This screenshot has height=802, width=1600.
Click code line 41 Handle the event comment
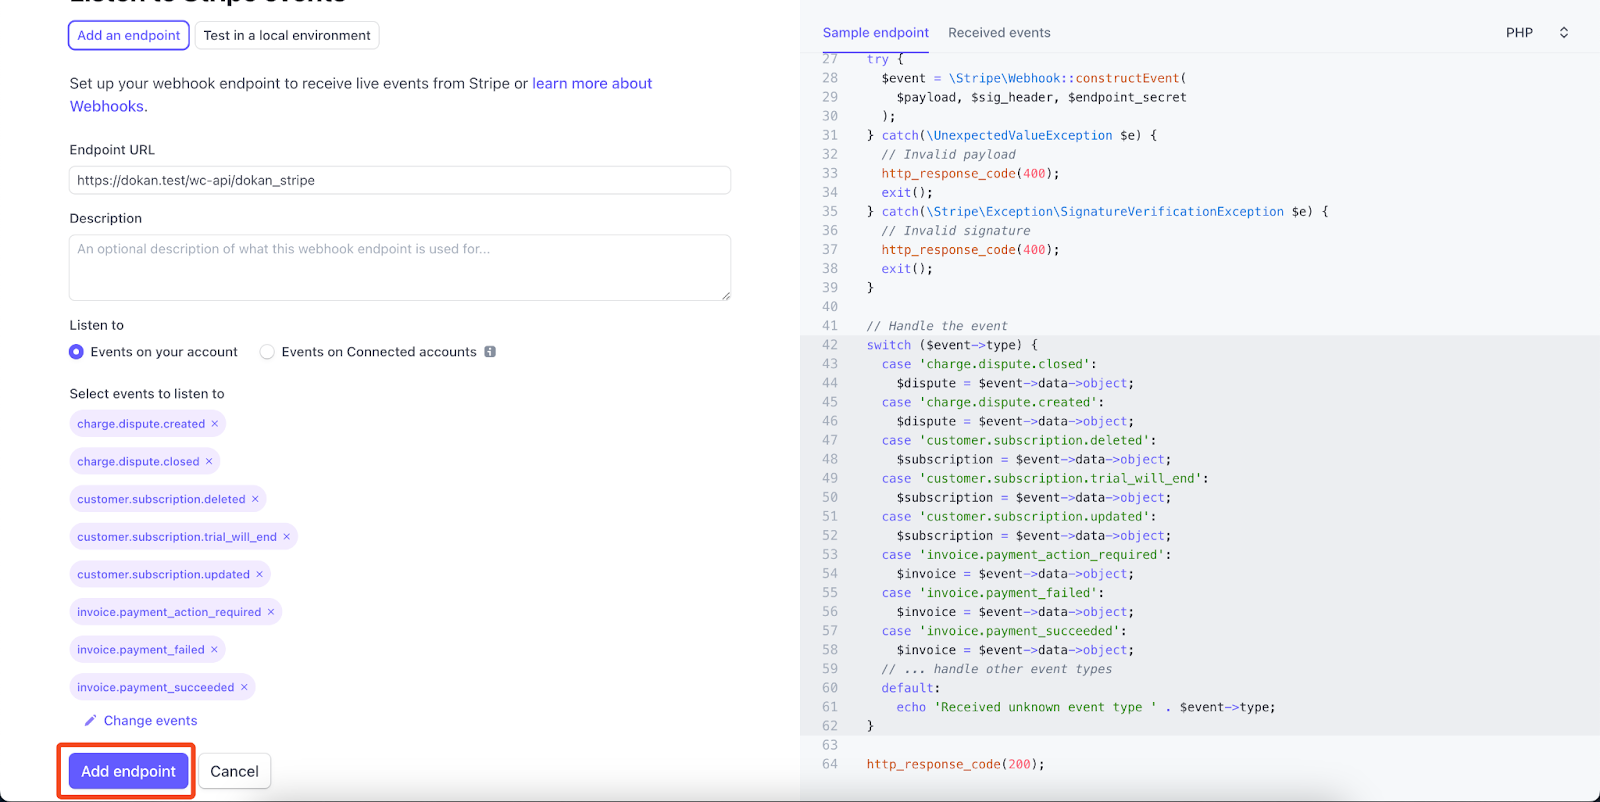tap(937, 326)
